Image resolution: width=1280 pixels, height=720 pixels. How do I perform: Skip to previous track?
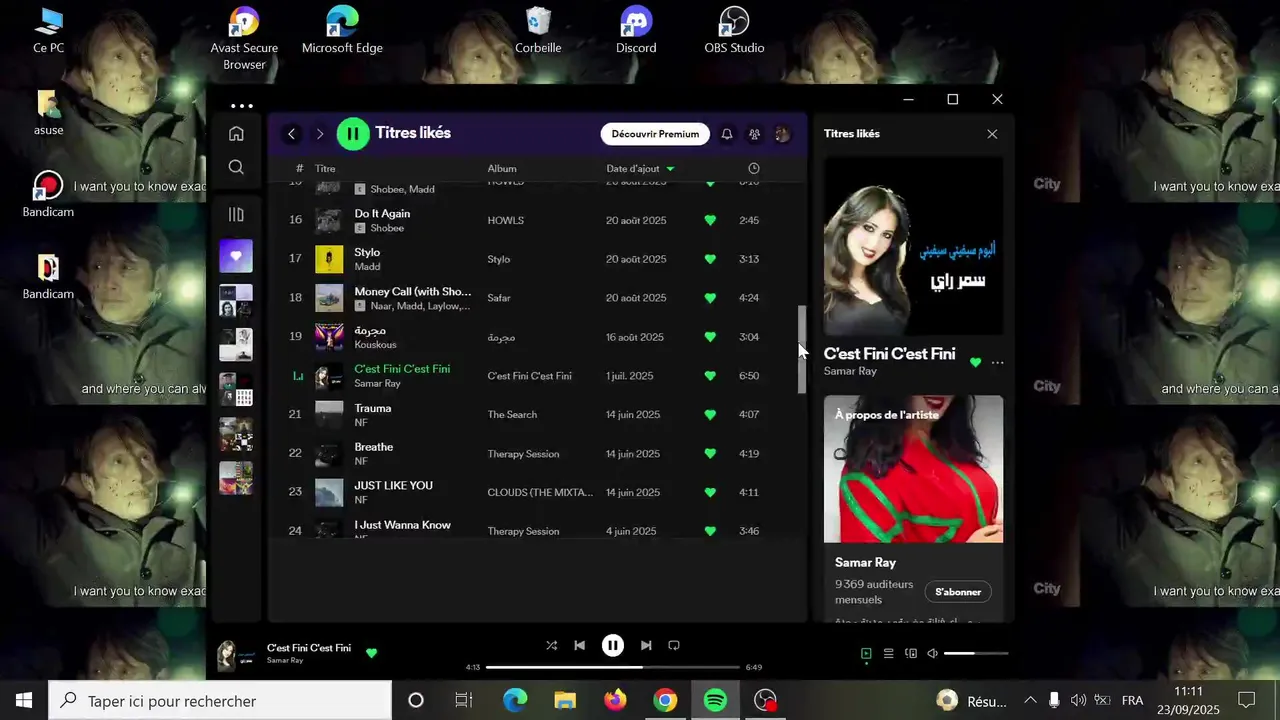(x=579, y=646)
